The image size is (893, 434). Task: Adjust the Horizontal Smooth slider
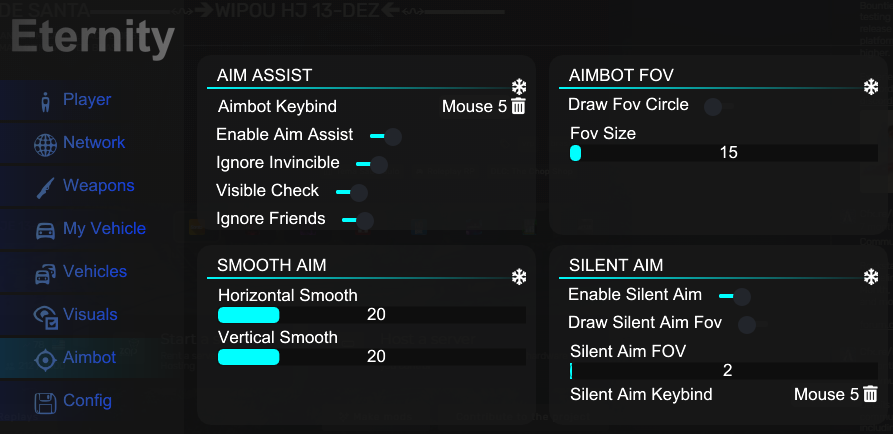pos(372,314)
